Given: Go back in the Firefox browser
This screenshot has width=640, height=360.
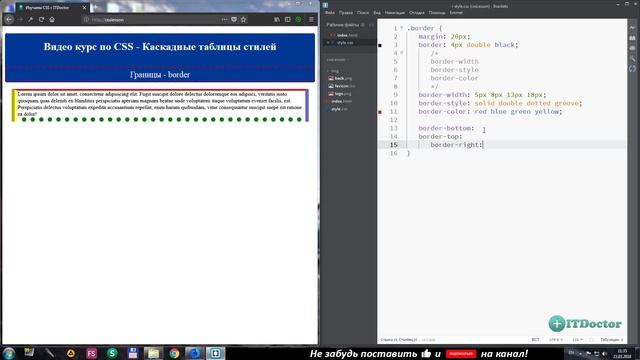Looking at the screenshot, I should [x=9, y=19].
